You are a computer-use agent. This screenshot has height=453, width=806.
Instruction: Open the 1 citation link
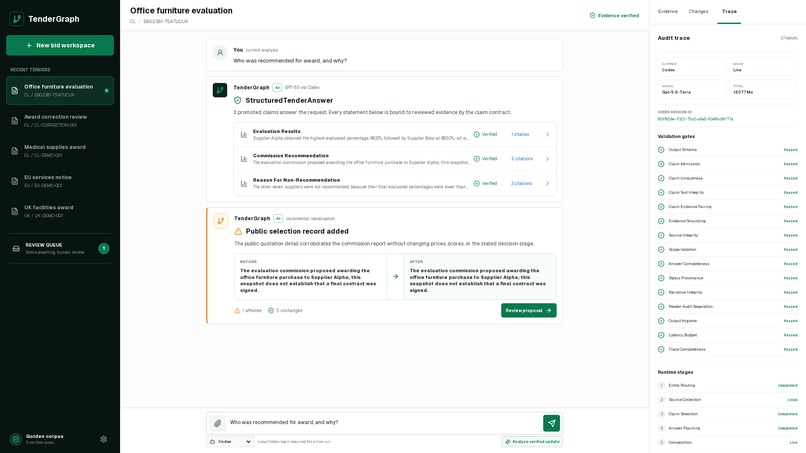point(520,135)
